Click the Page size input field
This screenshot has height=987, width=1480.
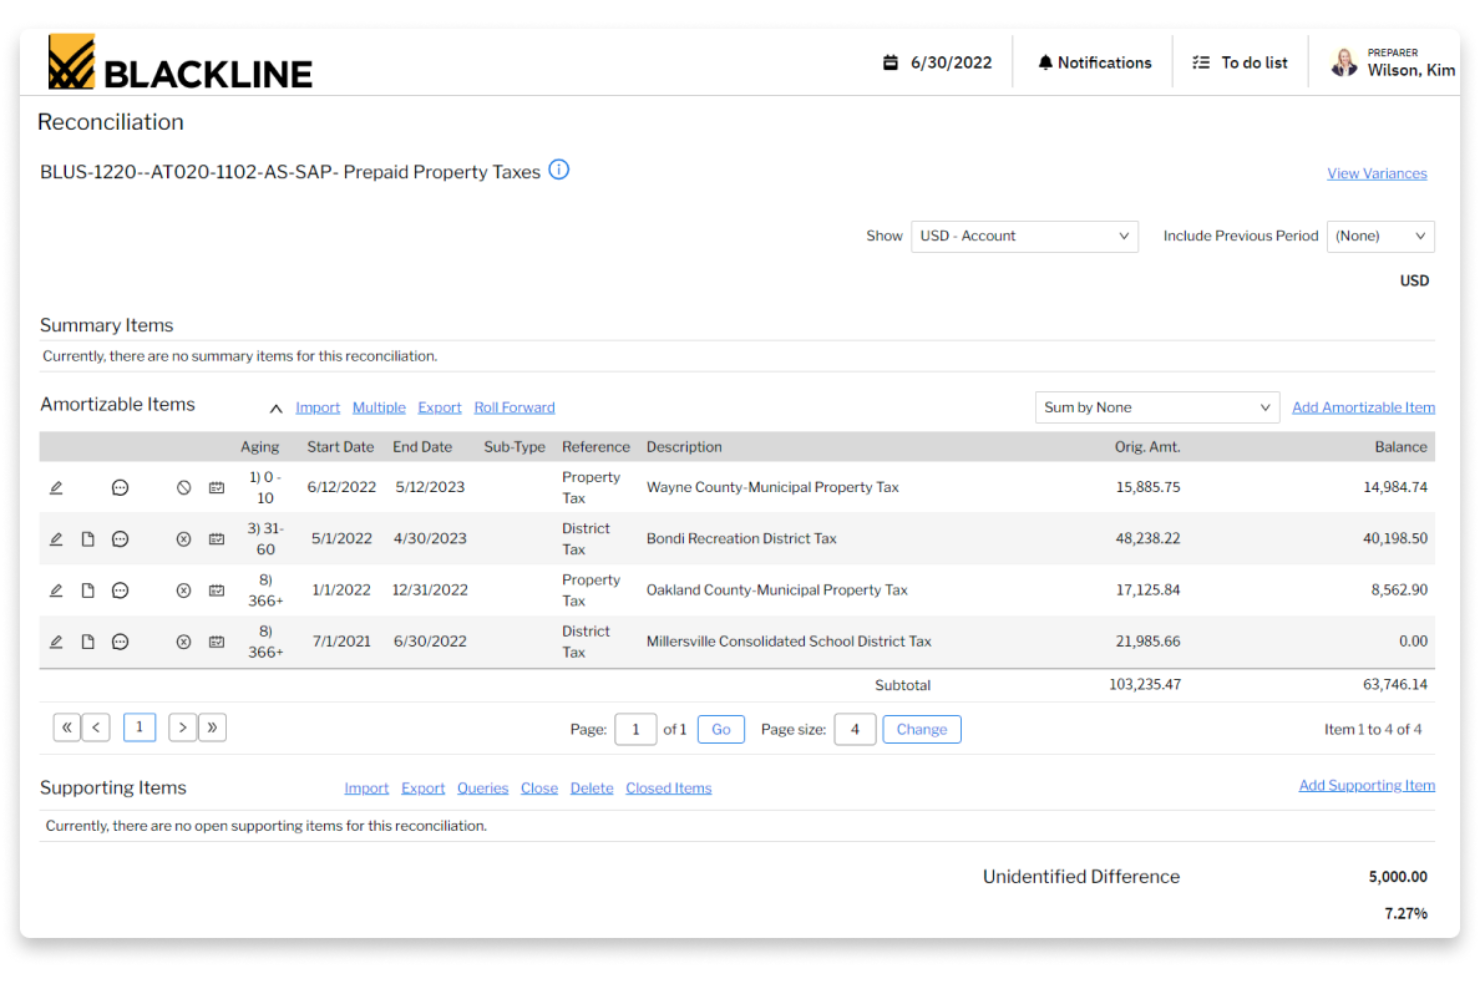point(855,729)
